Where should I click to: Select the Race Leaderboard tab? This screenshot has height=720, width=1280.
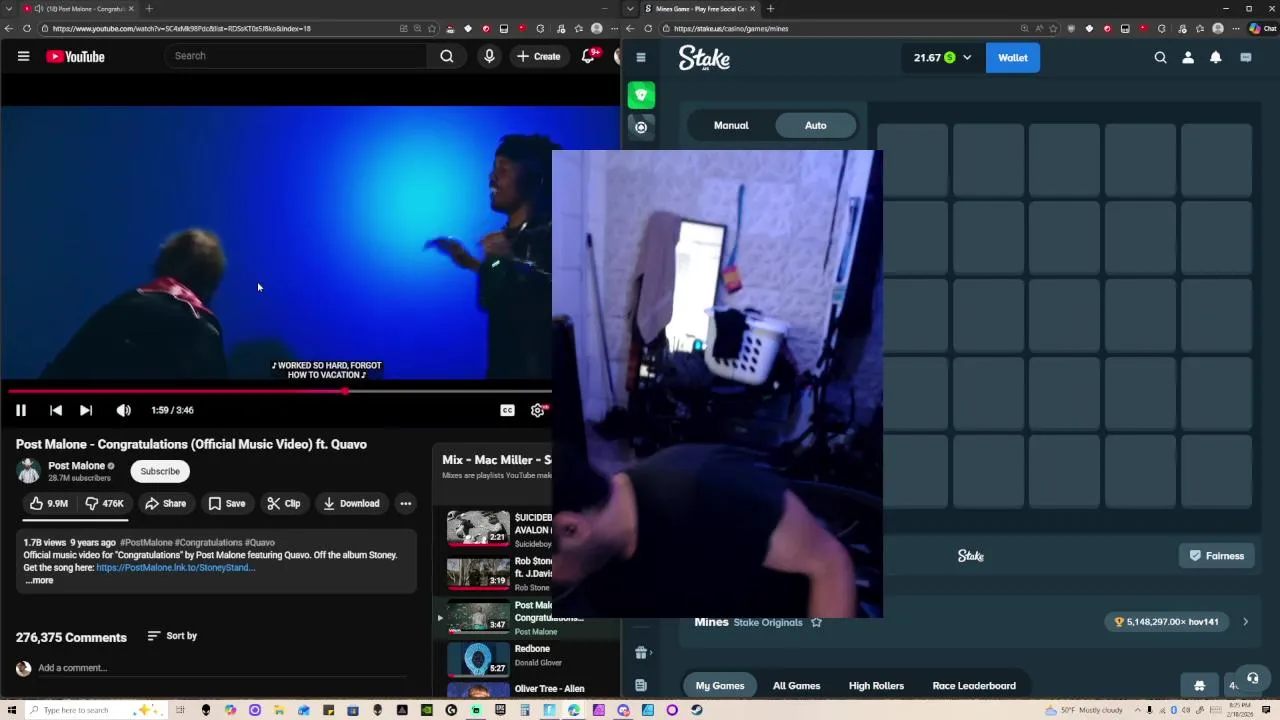[974, 686]
